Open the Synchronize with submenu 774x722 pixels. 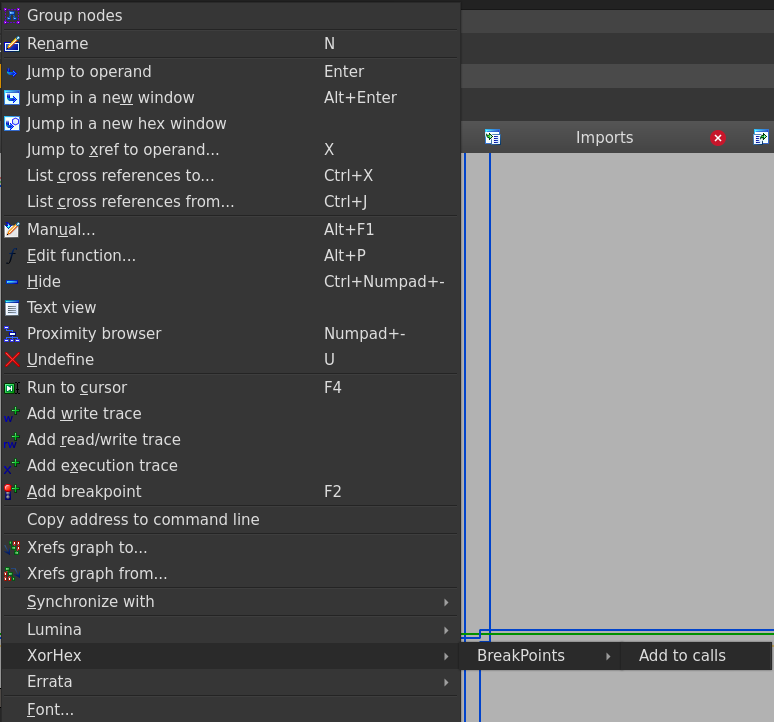230,602
